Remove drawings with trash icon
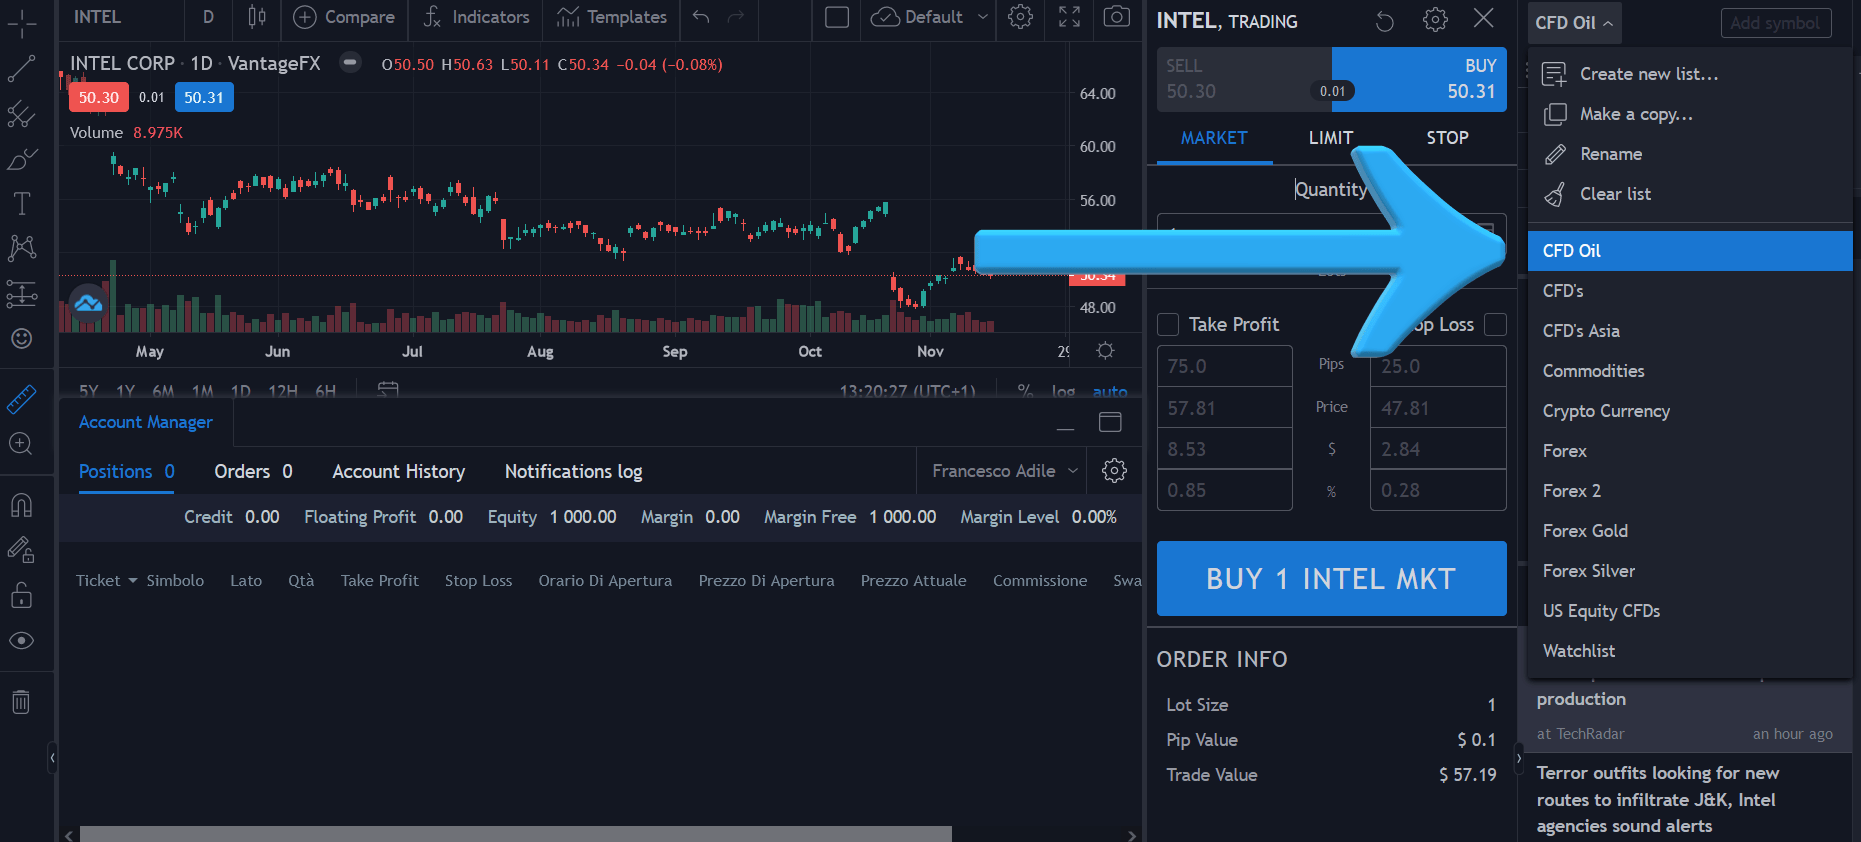The width and height of the screenshot is (1861, 842). pos(21,702)
